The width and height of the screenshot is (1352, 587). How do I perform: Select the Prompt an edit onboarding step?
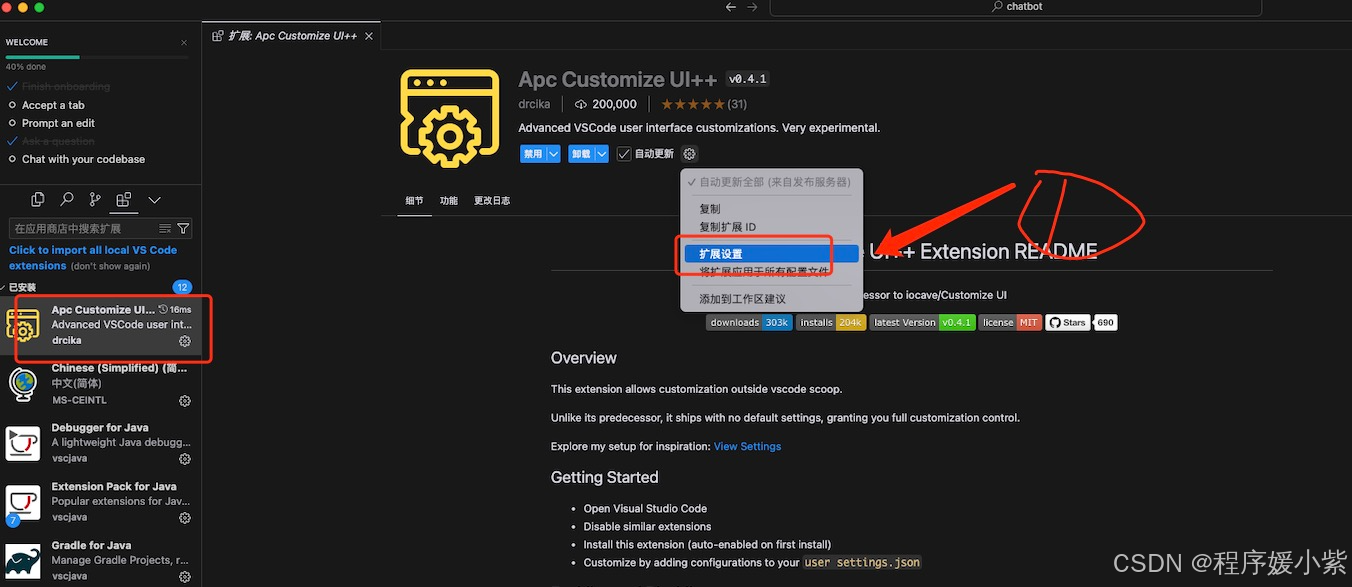(58, 123)
